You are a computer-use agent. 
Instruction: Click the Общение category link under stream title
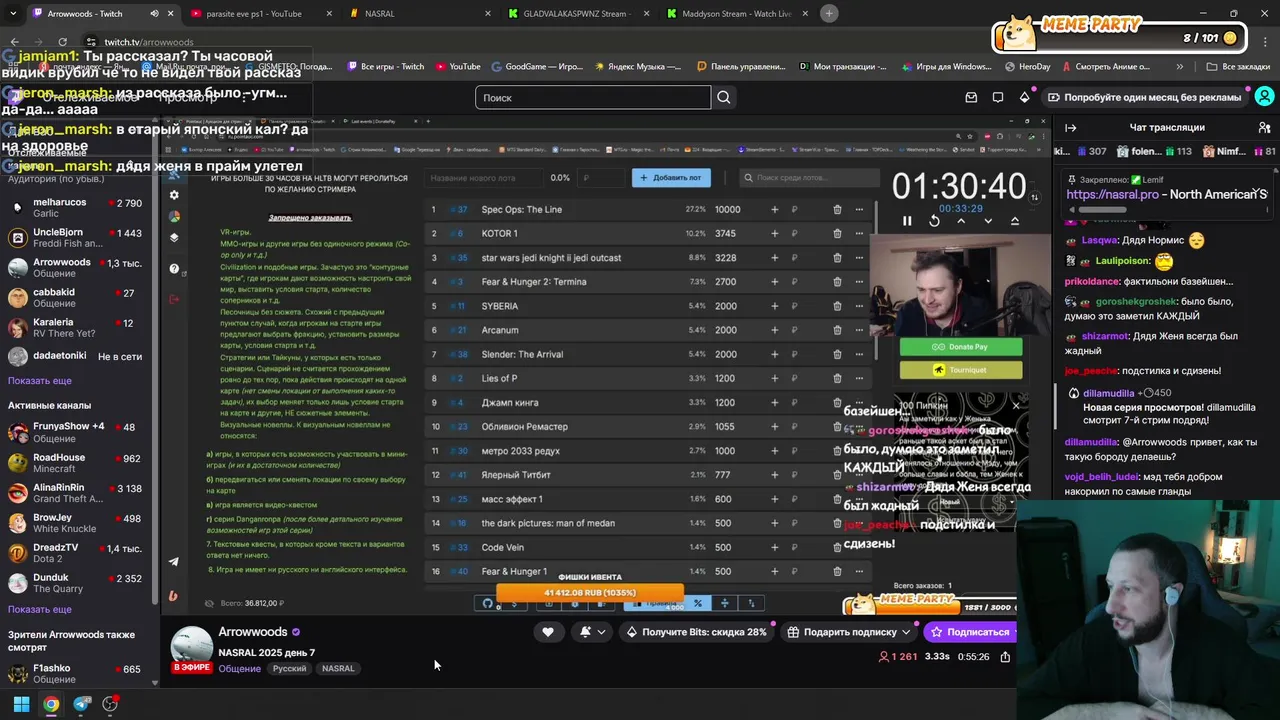point(239,669)
